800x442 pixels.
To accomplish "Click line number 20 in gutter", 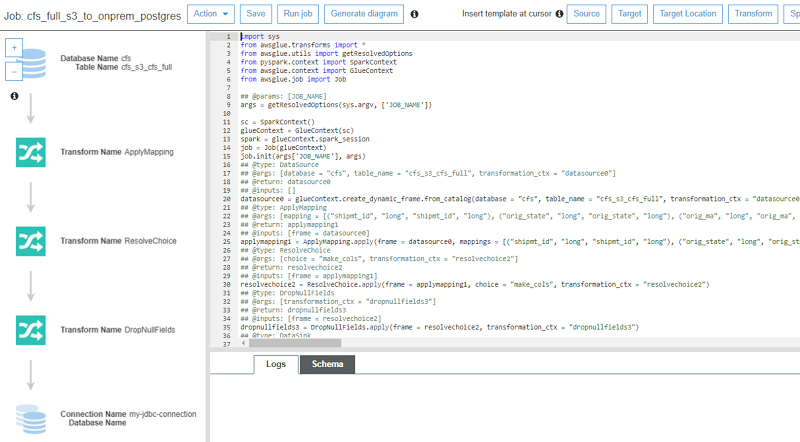I will (x=227, y=199).
